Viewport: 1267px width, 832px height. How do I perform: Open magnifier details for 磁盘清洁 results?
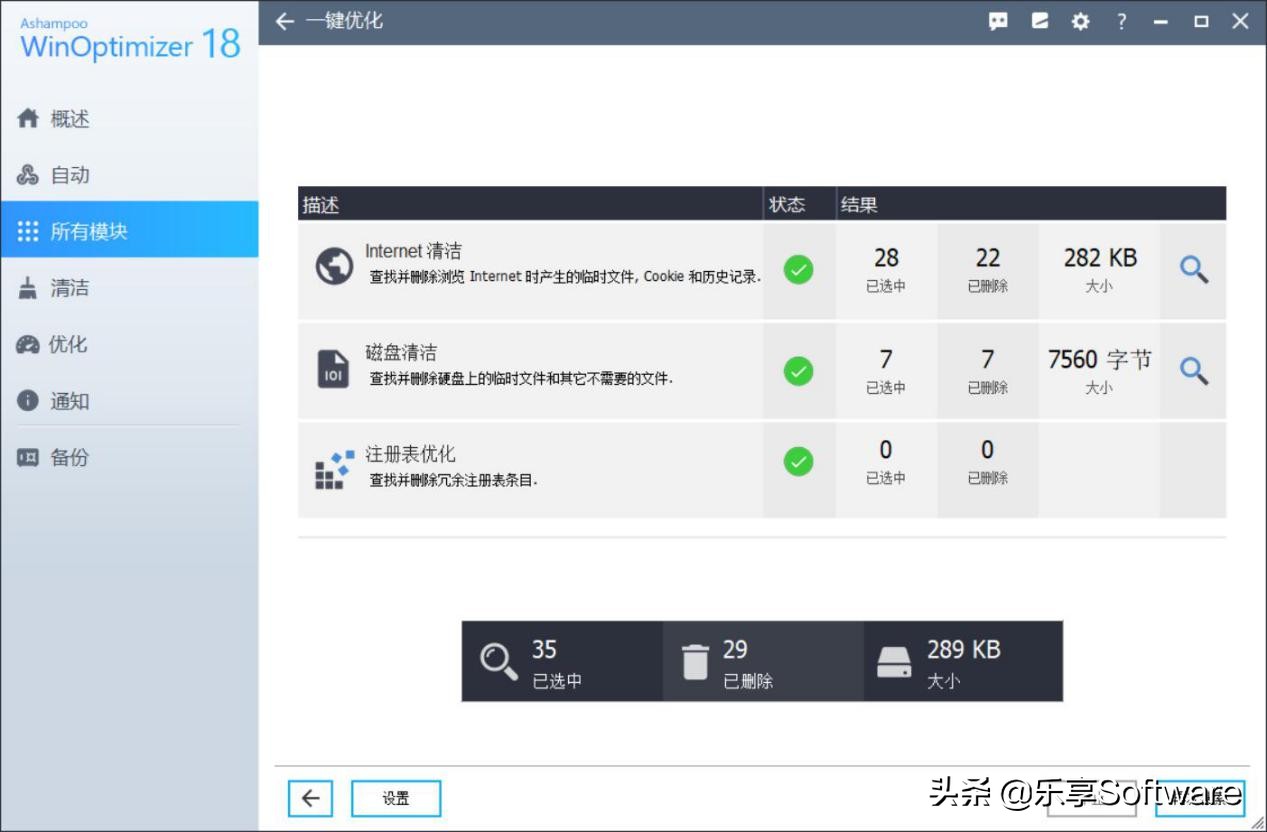click(x=1192, y=370)
